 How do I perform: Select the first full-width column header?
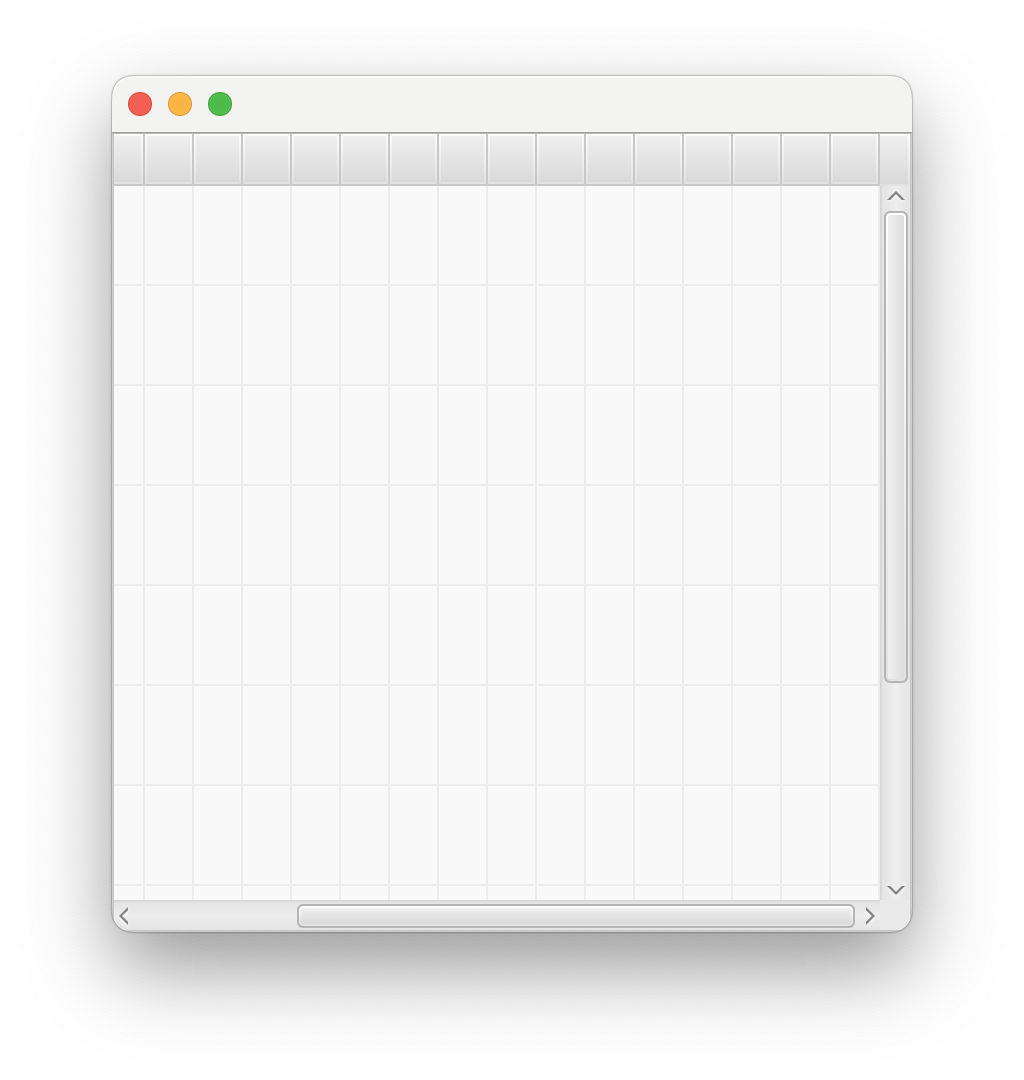[x=168, y=159]
